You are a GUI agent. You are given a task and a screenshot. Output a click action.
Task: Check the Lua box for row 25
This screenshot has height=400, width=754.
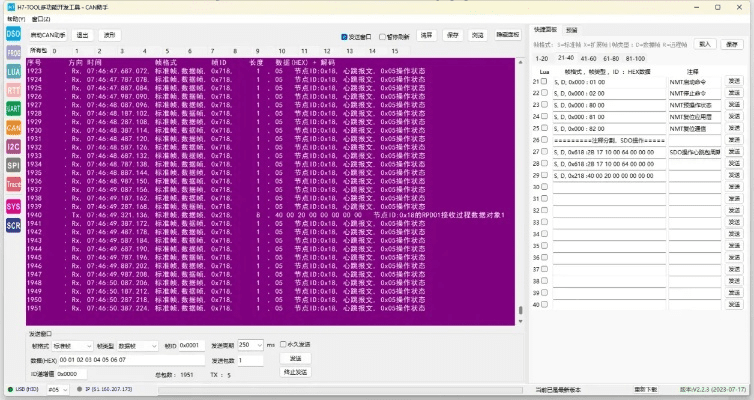(544, 128)
